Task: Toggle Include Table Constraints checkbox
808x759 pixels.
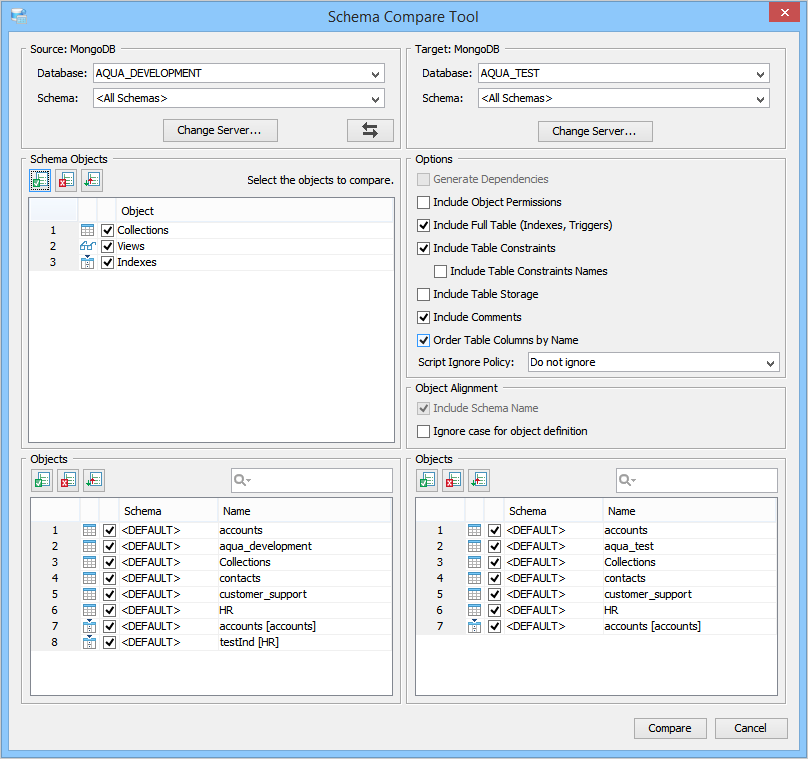Action: [x=423, y=248]
